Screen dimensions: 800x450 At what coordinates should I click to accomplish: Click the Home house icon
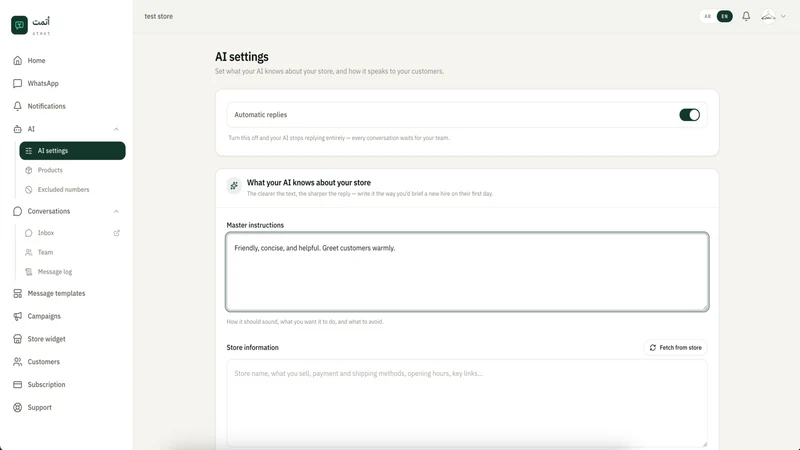click(17, 60)
